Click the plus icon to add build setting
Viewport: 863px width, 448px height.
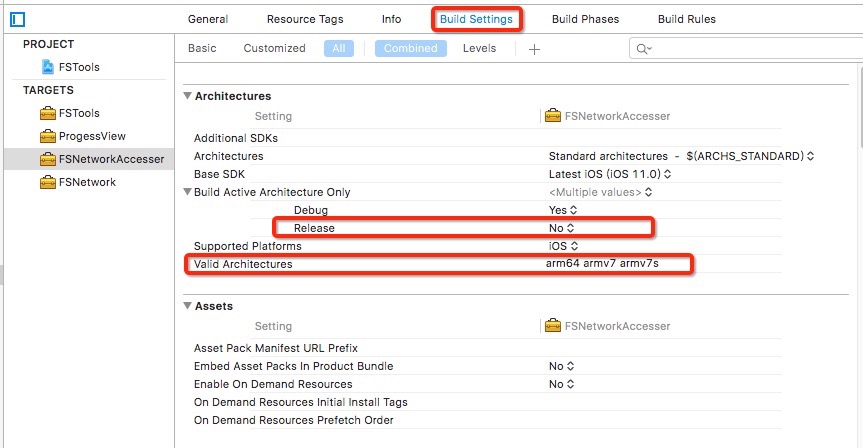point(534,49)
